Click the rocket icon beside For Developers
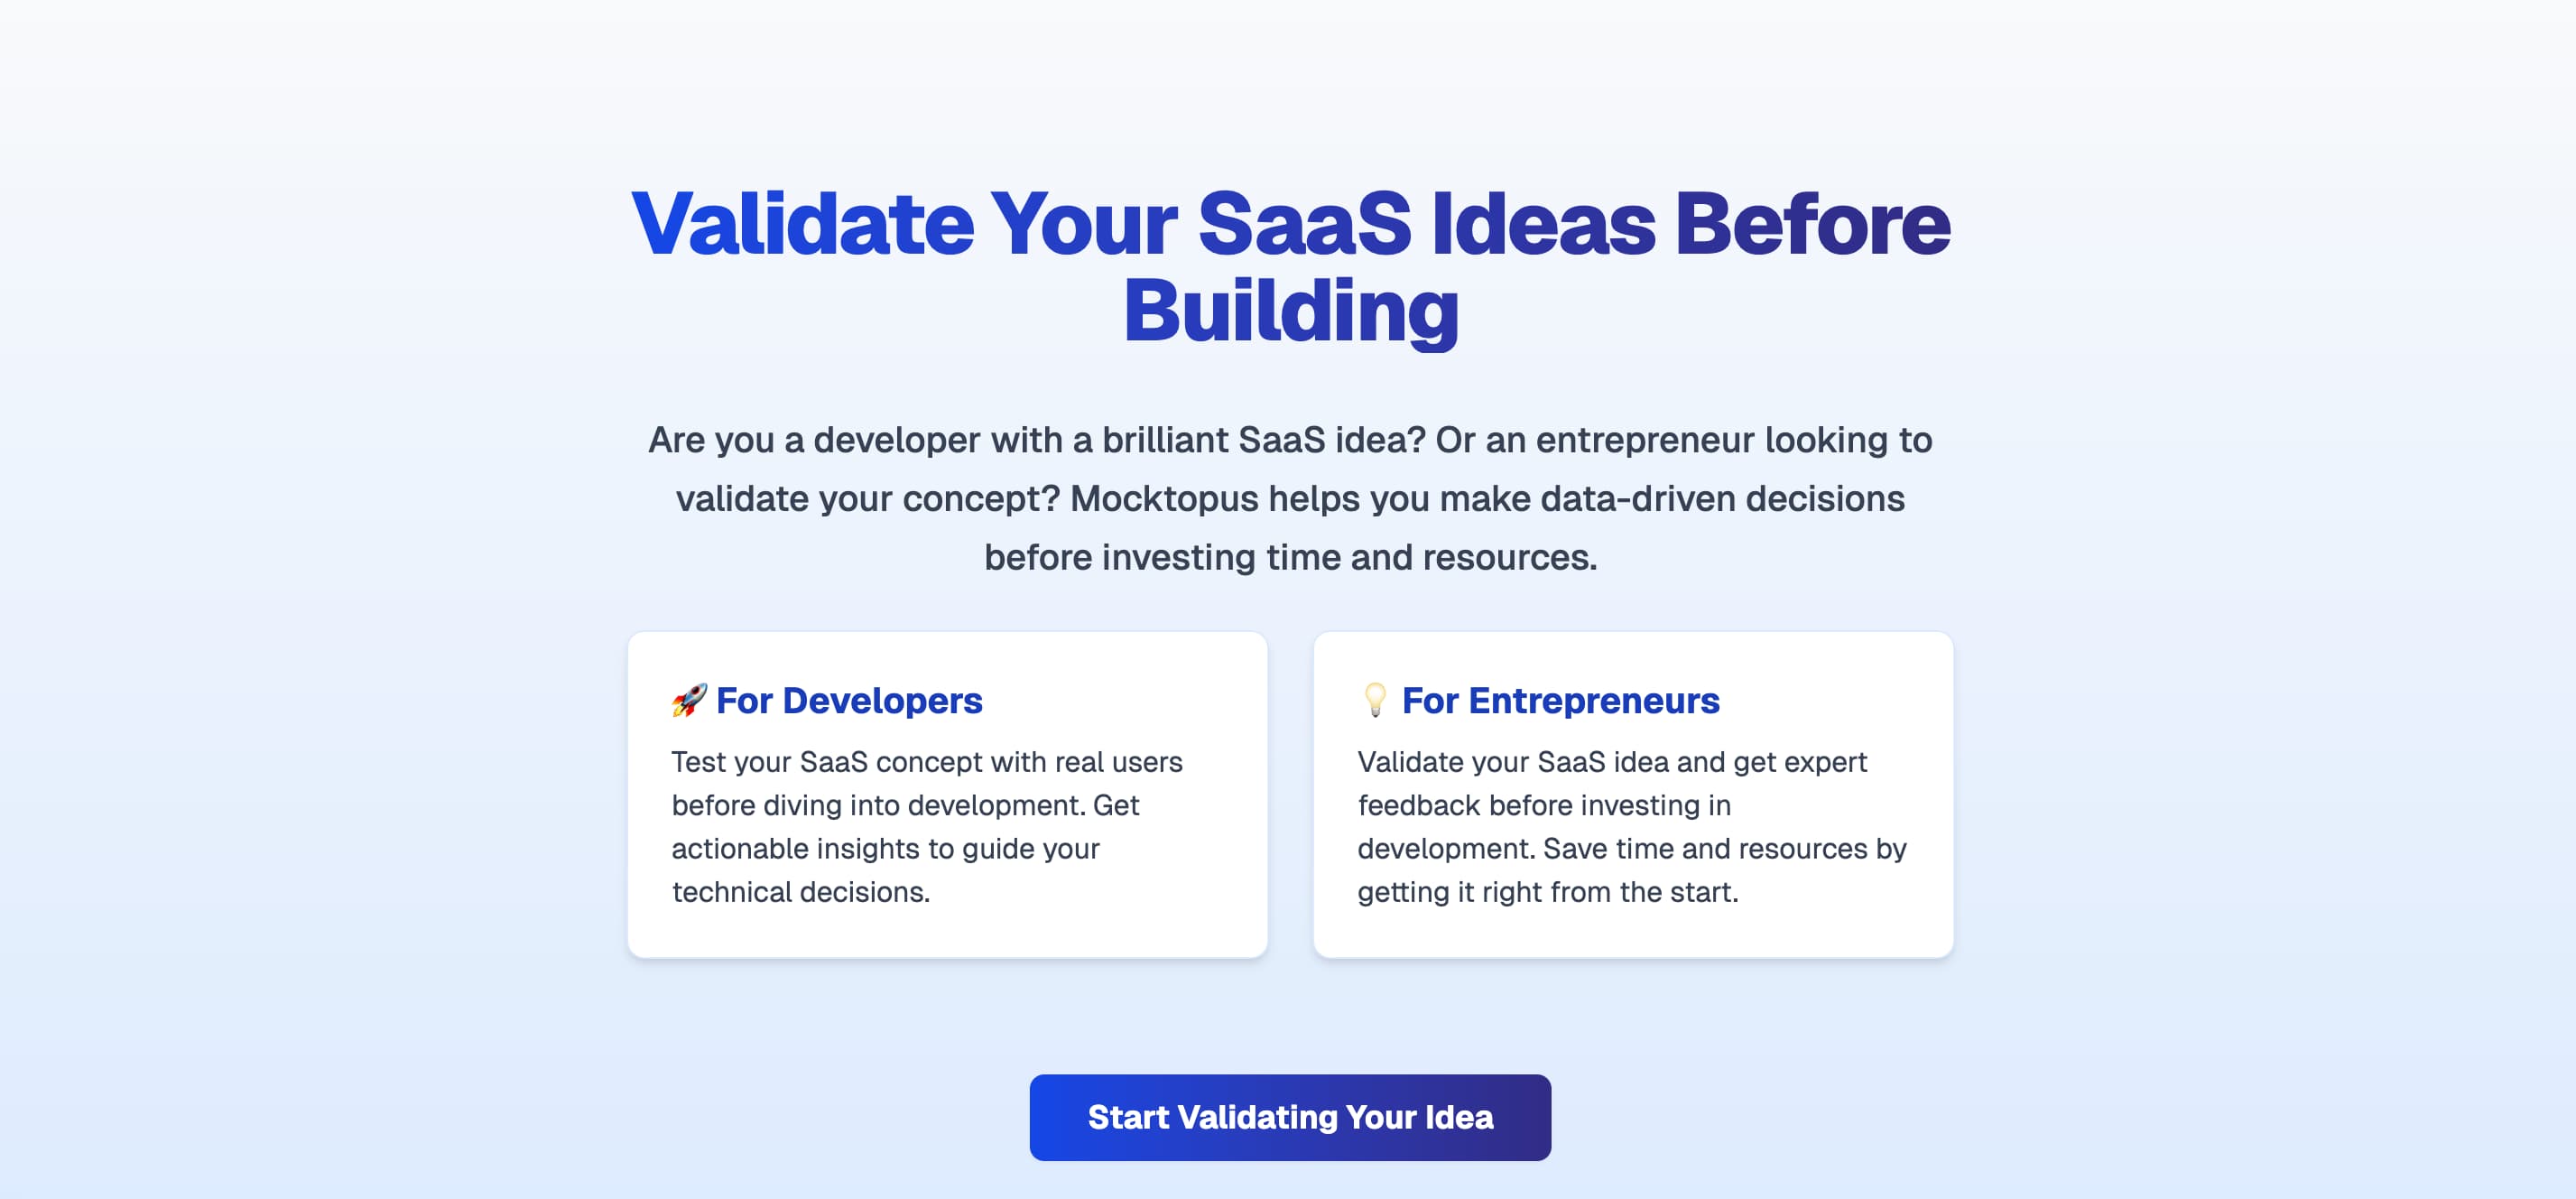This screenshot has width=2576, height=1199. (x=689, y=700)
